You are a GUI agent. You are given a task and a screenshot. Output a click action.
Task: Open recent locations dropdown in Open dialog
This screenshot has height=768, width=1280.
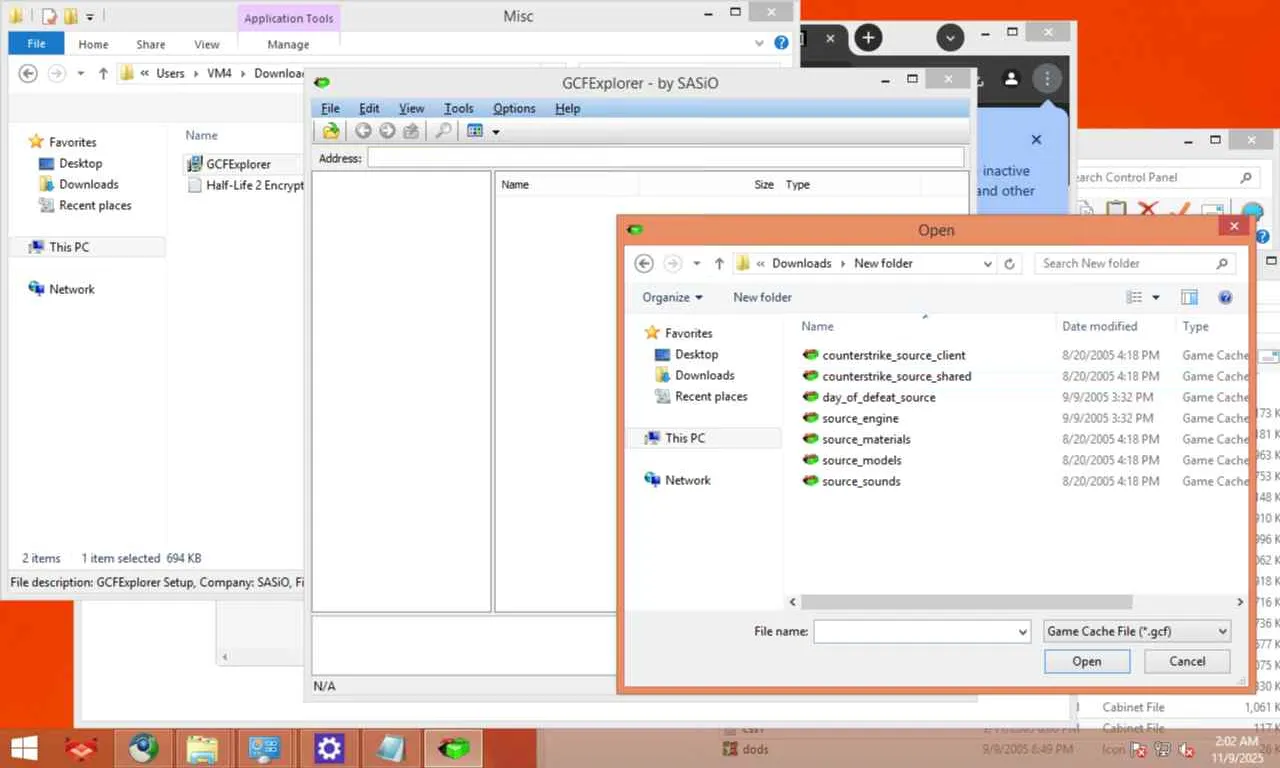(697, 264)
